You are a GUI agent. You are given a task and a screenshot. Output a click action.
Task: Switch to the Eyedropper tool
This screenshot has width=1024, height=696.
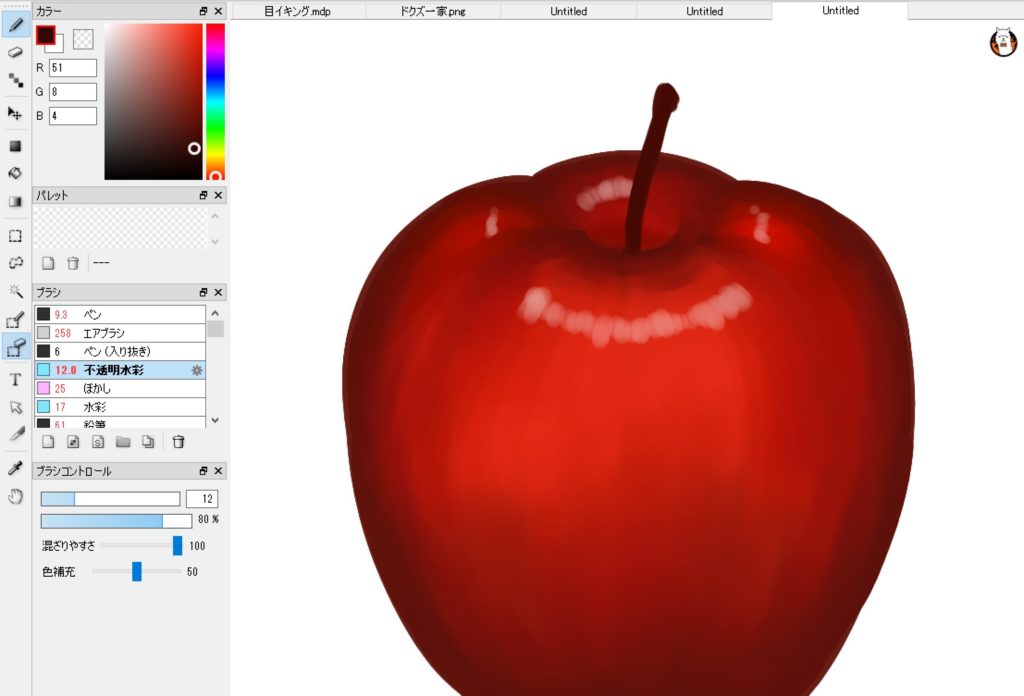[15, 468]
